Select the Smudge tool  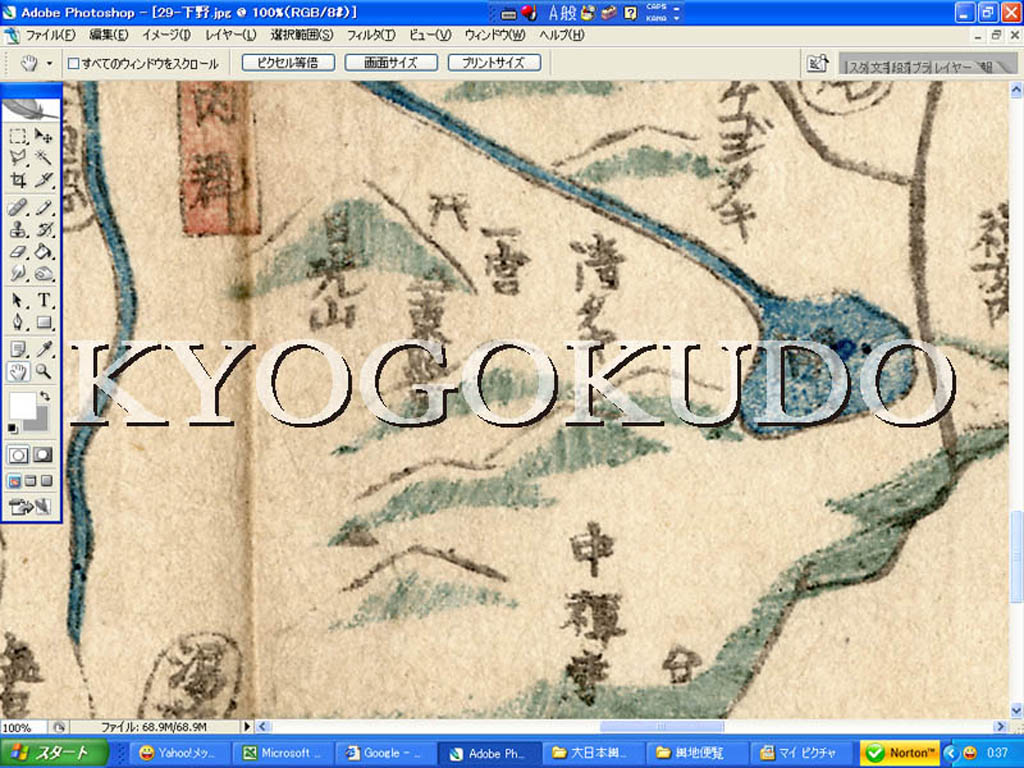coord(18,273)
